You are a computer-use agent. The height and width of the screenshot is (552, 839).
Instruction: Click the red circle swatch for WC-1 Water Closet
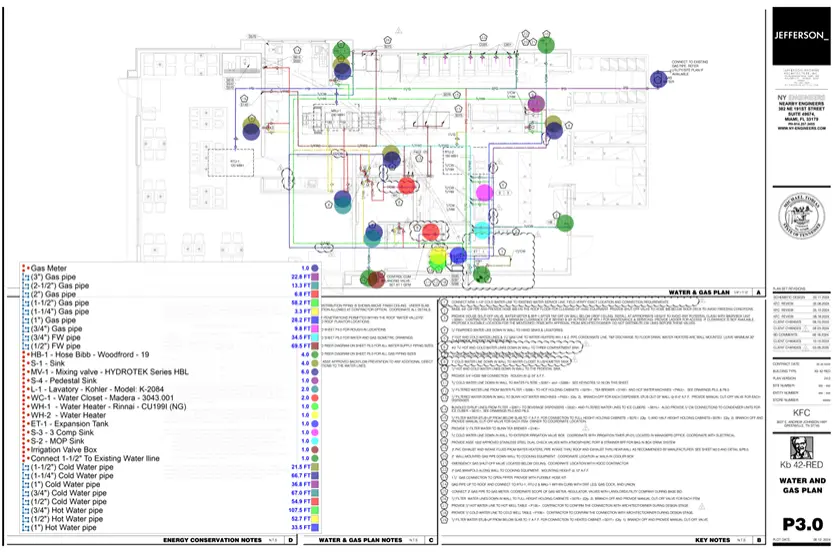click(315, 398)
